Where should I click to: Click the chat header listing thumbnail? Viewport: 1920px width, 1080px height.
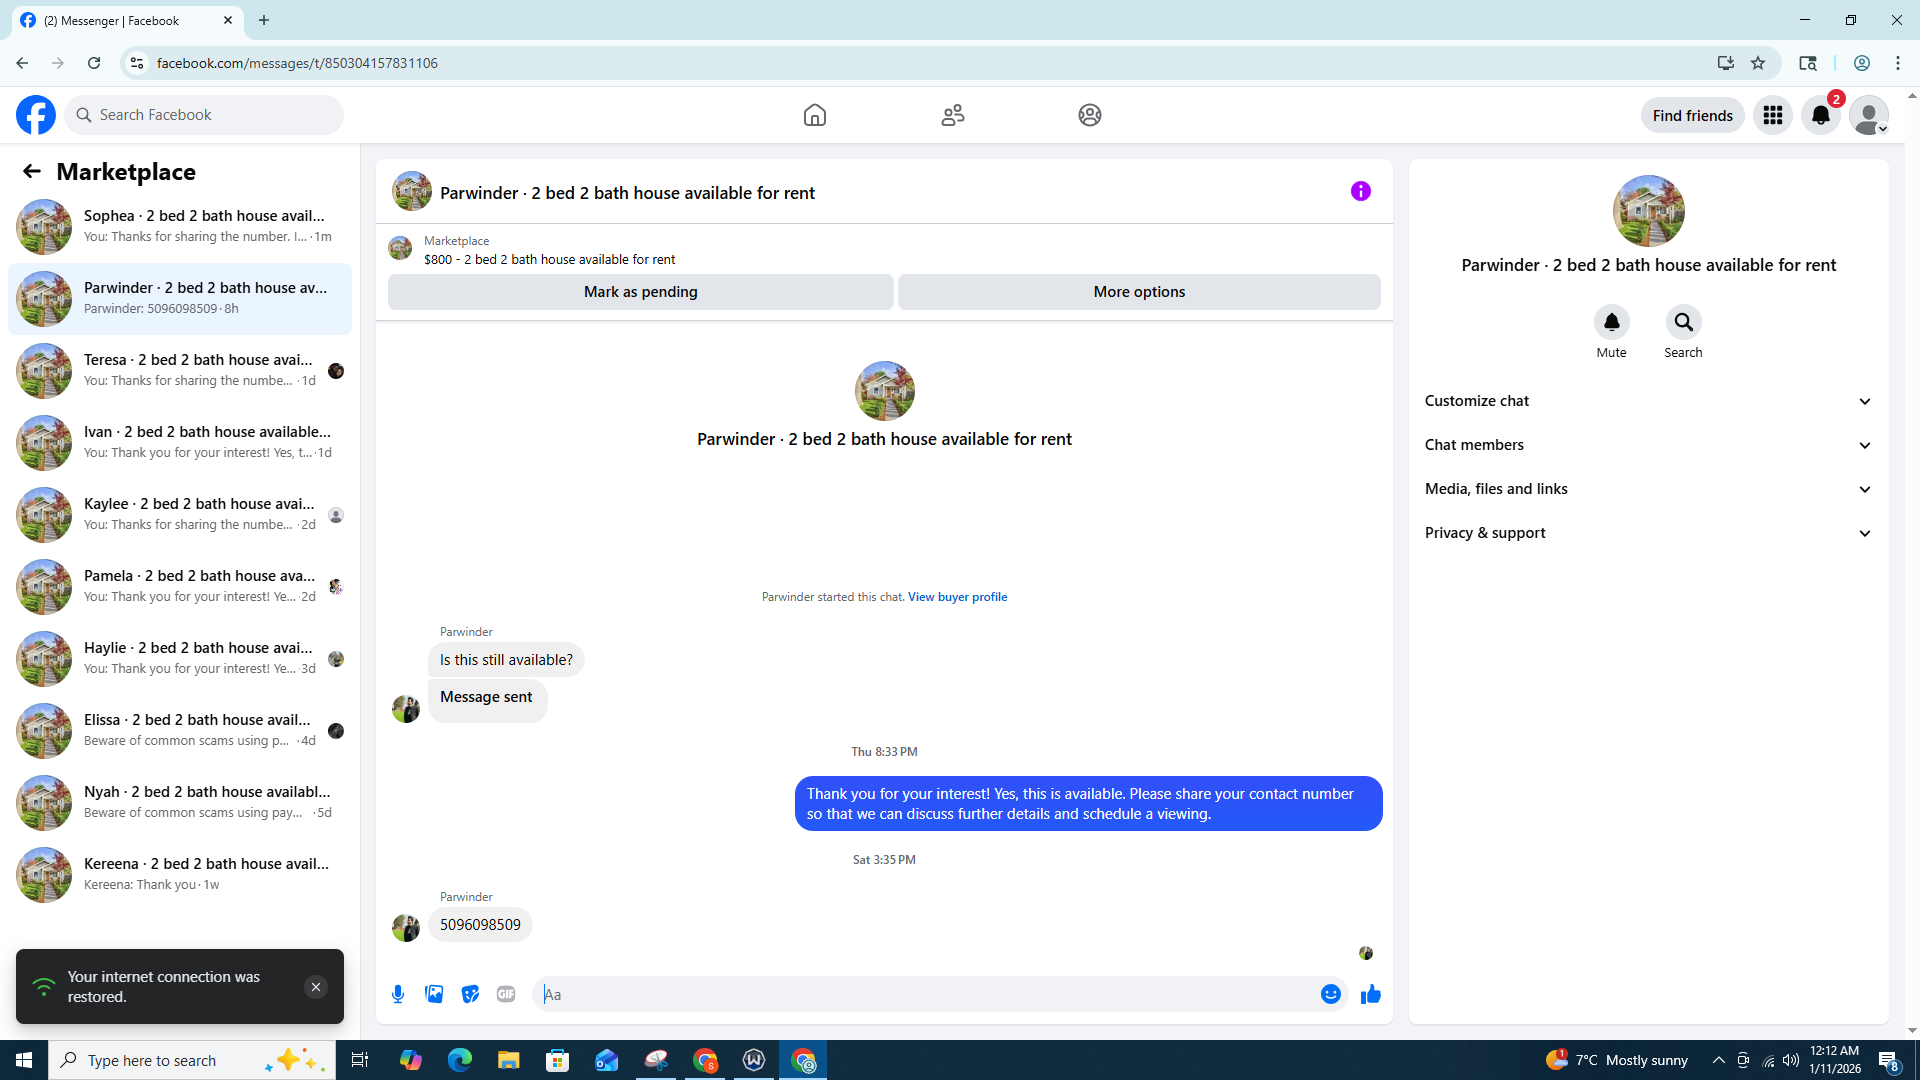pyautogui.click(x=412, y=191)
